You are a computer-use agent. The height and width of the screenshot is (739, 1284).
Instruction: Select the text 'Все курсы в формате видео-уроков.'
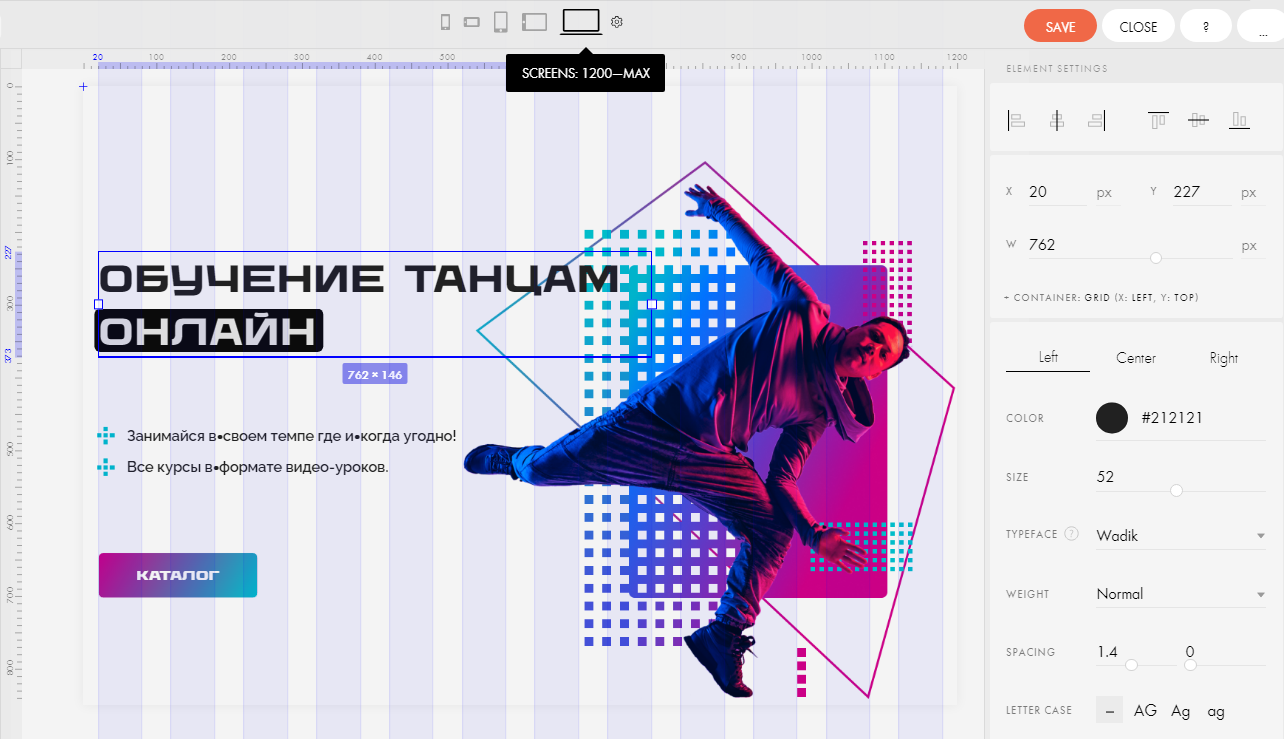tap(257, 467)
